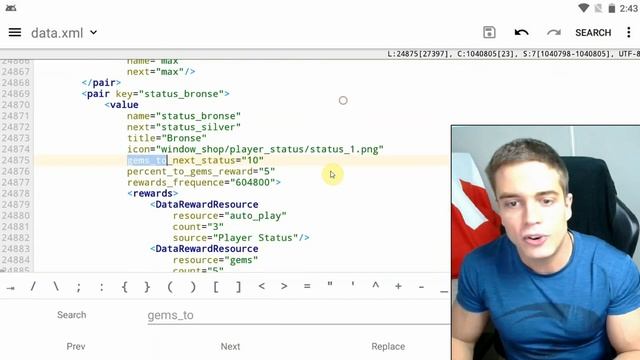Insert a backslash symbol
This screenshot has width=640, height=360.
point(56,287)
